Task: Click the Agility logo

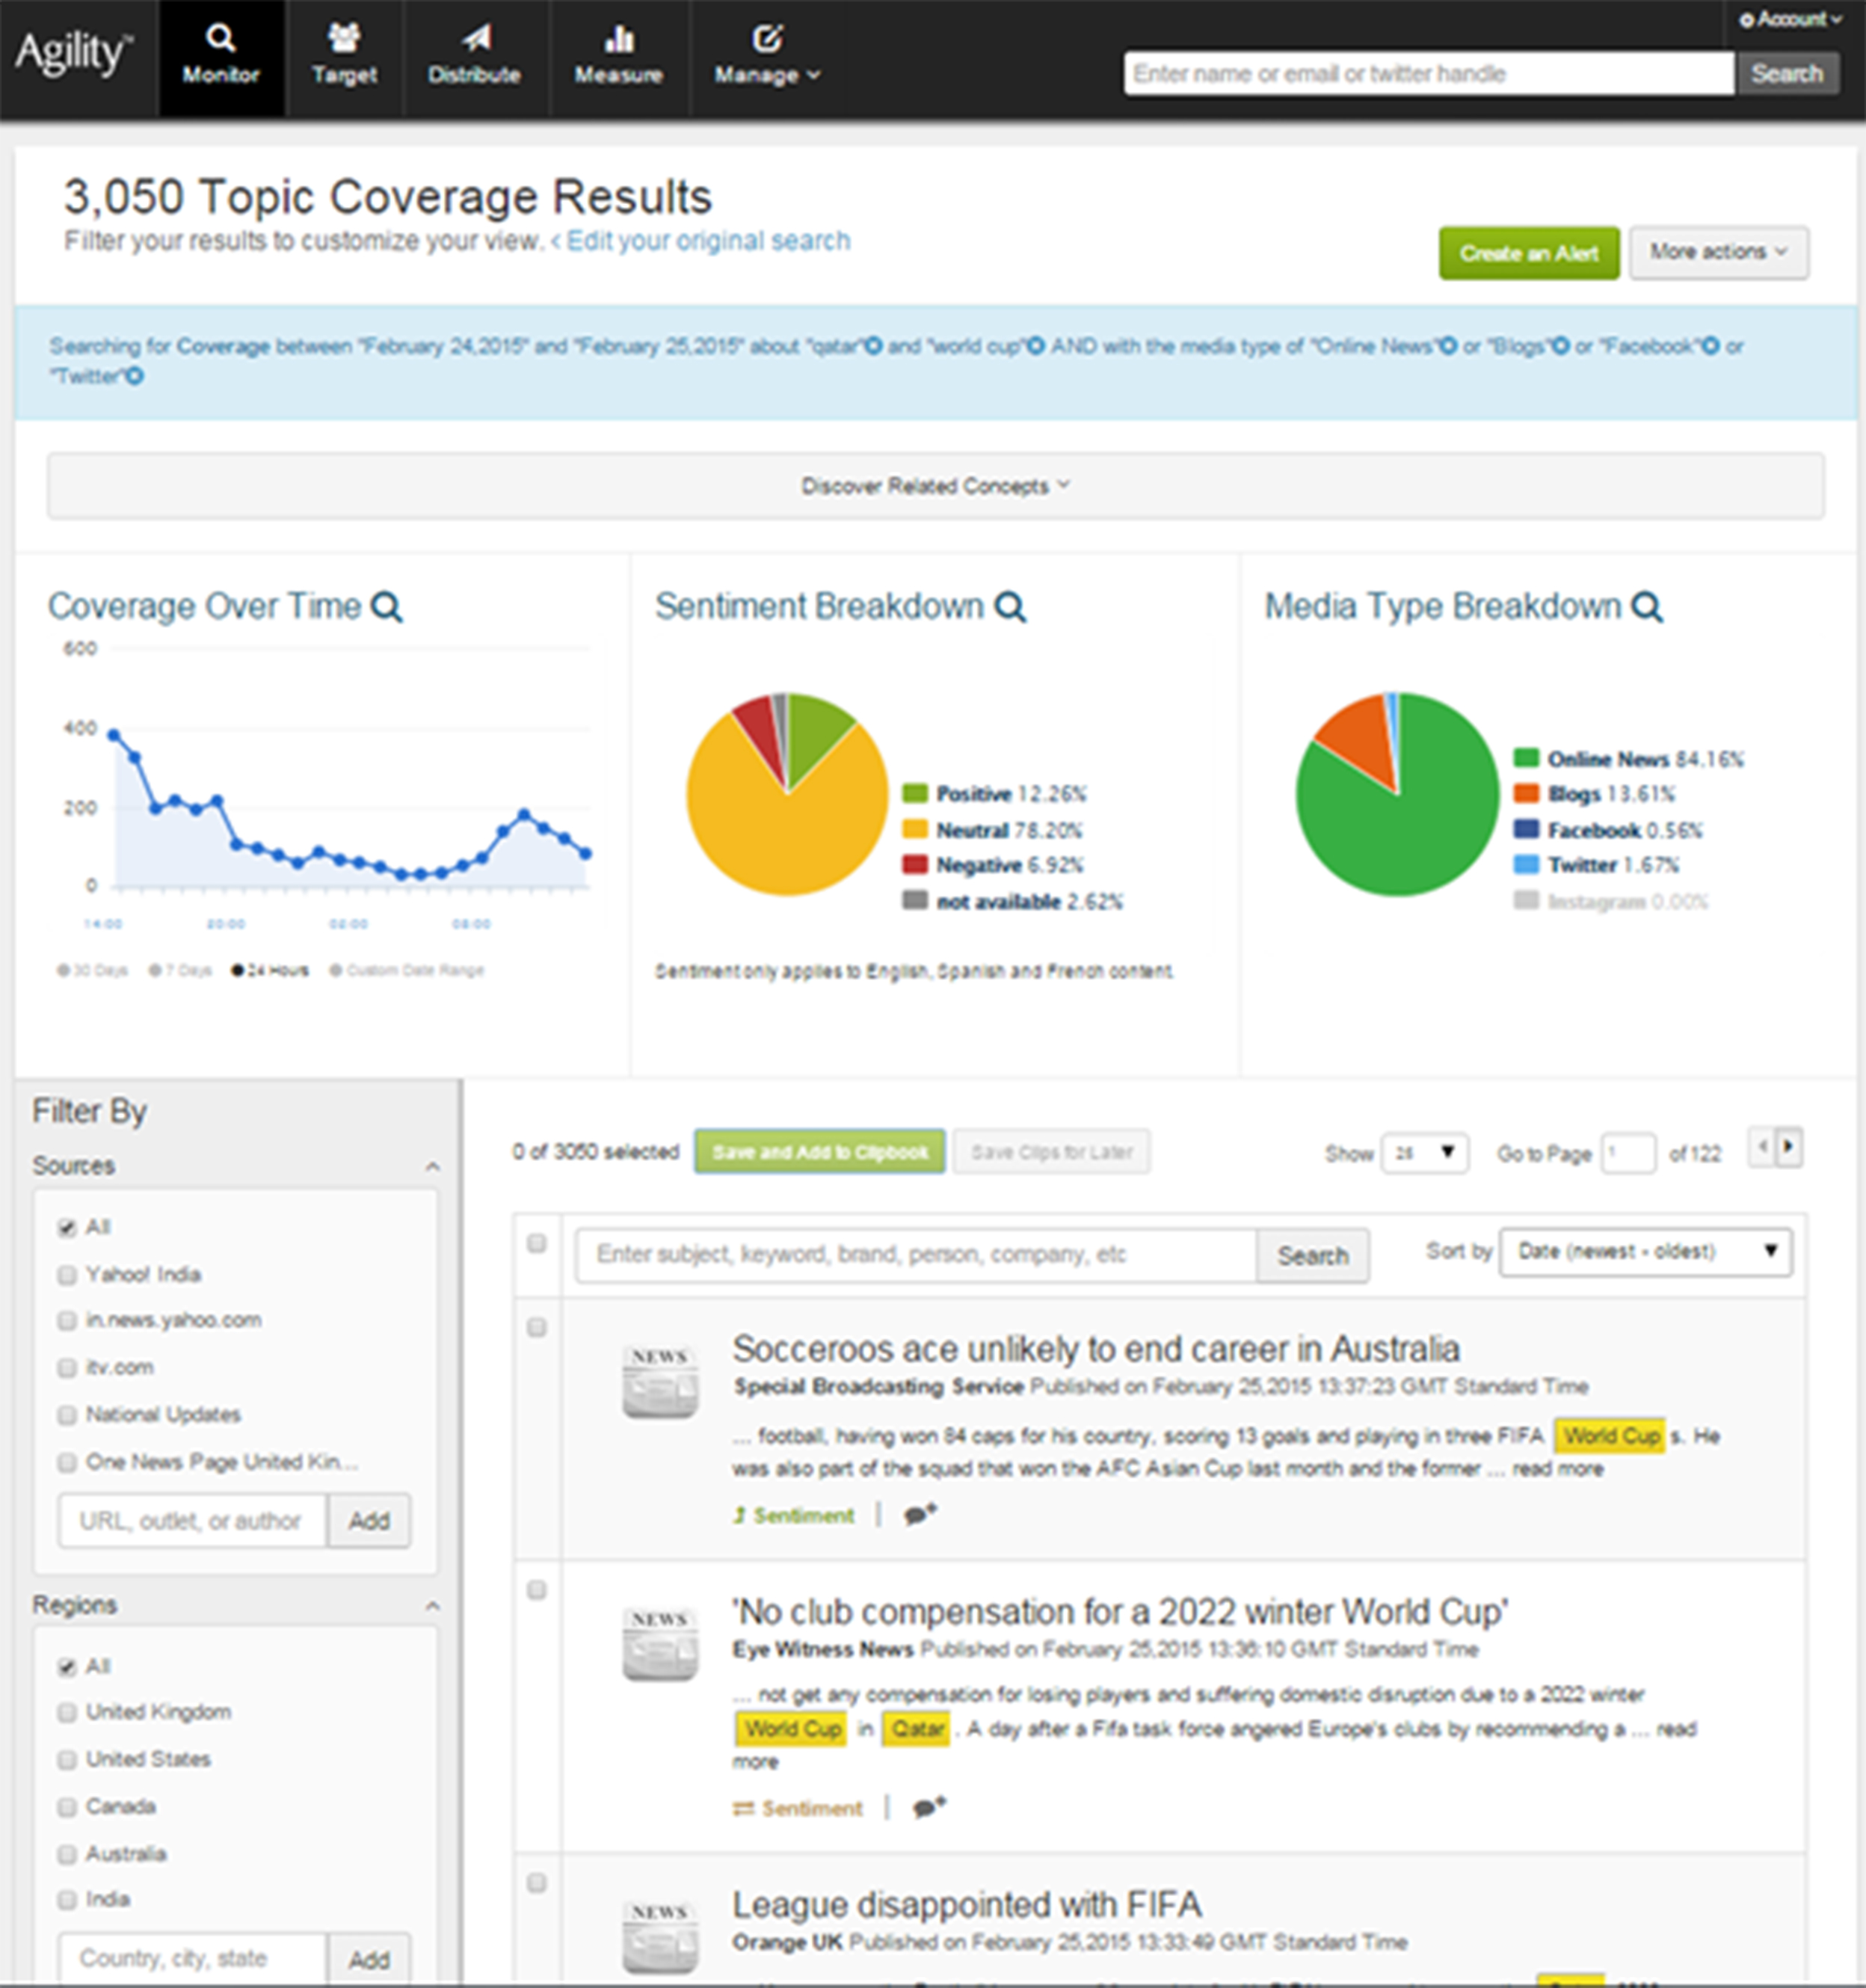Action: [73, 54]
